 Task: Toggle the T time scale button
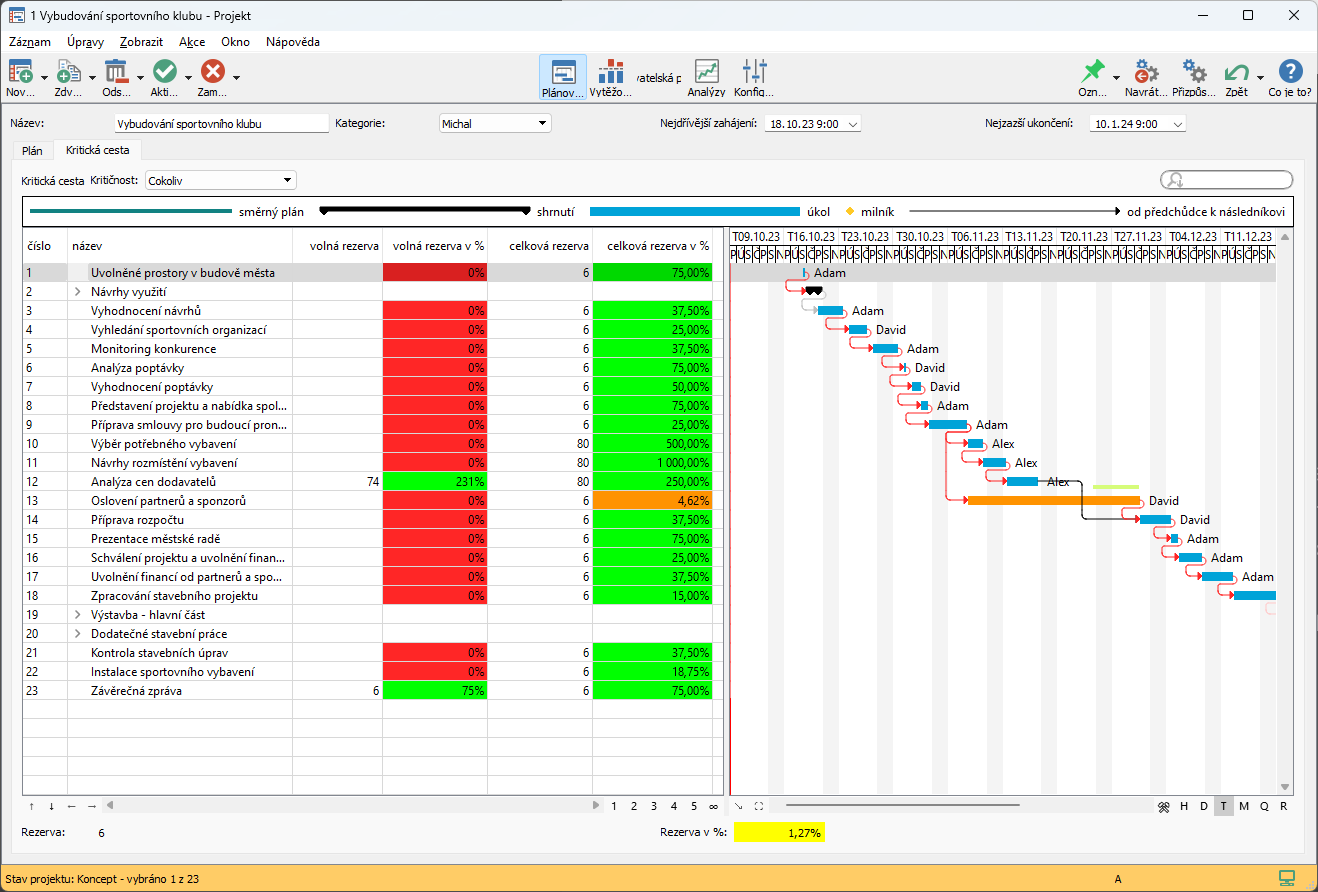coord(1223,806)
